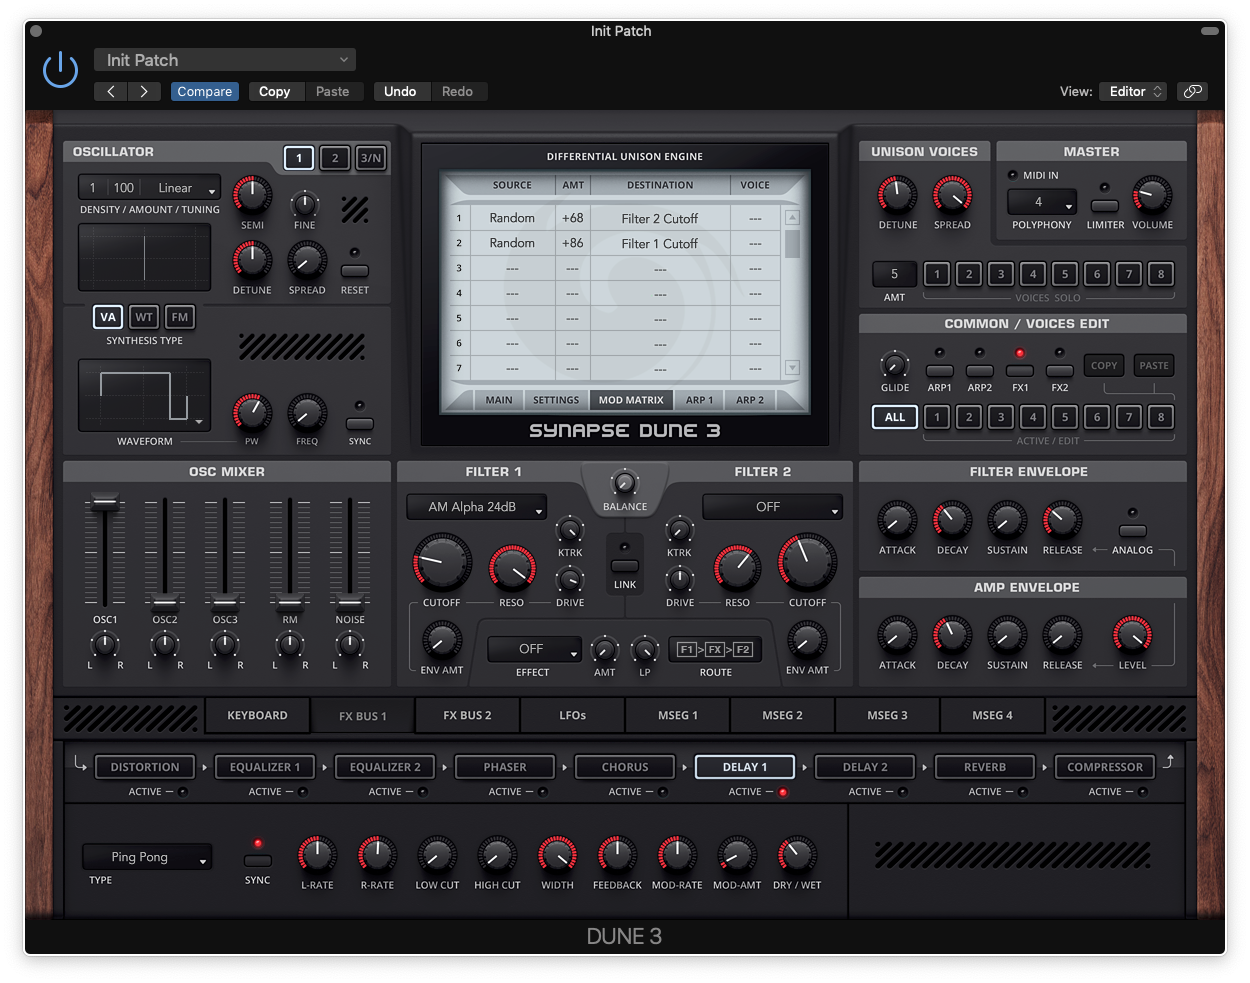Viewport: 1250px width, 983px height.
Task: Go to next preset with right arrow
Action: tap(144, 91)
